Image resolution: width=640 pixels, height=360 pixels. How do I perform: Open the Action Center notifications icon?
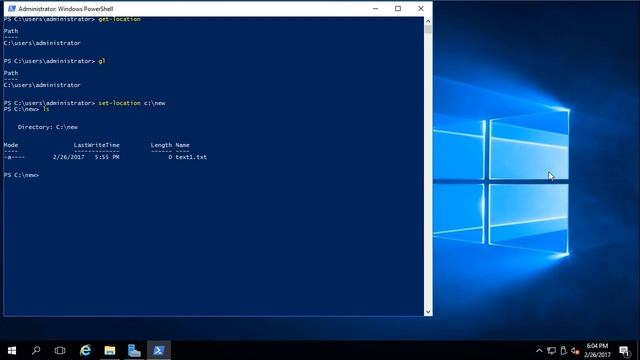(x=624, y=351)
